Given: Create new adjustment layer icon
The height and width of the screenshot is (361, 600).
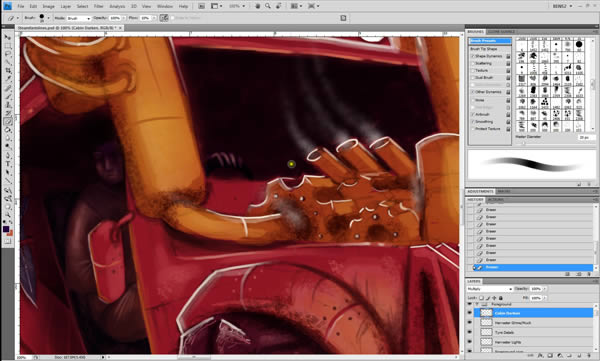Looking at the screenshot, I should tap(559, 356).
